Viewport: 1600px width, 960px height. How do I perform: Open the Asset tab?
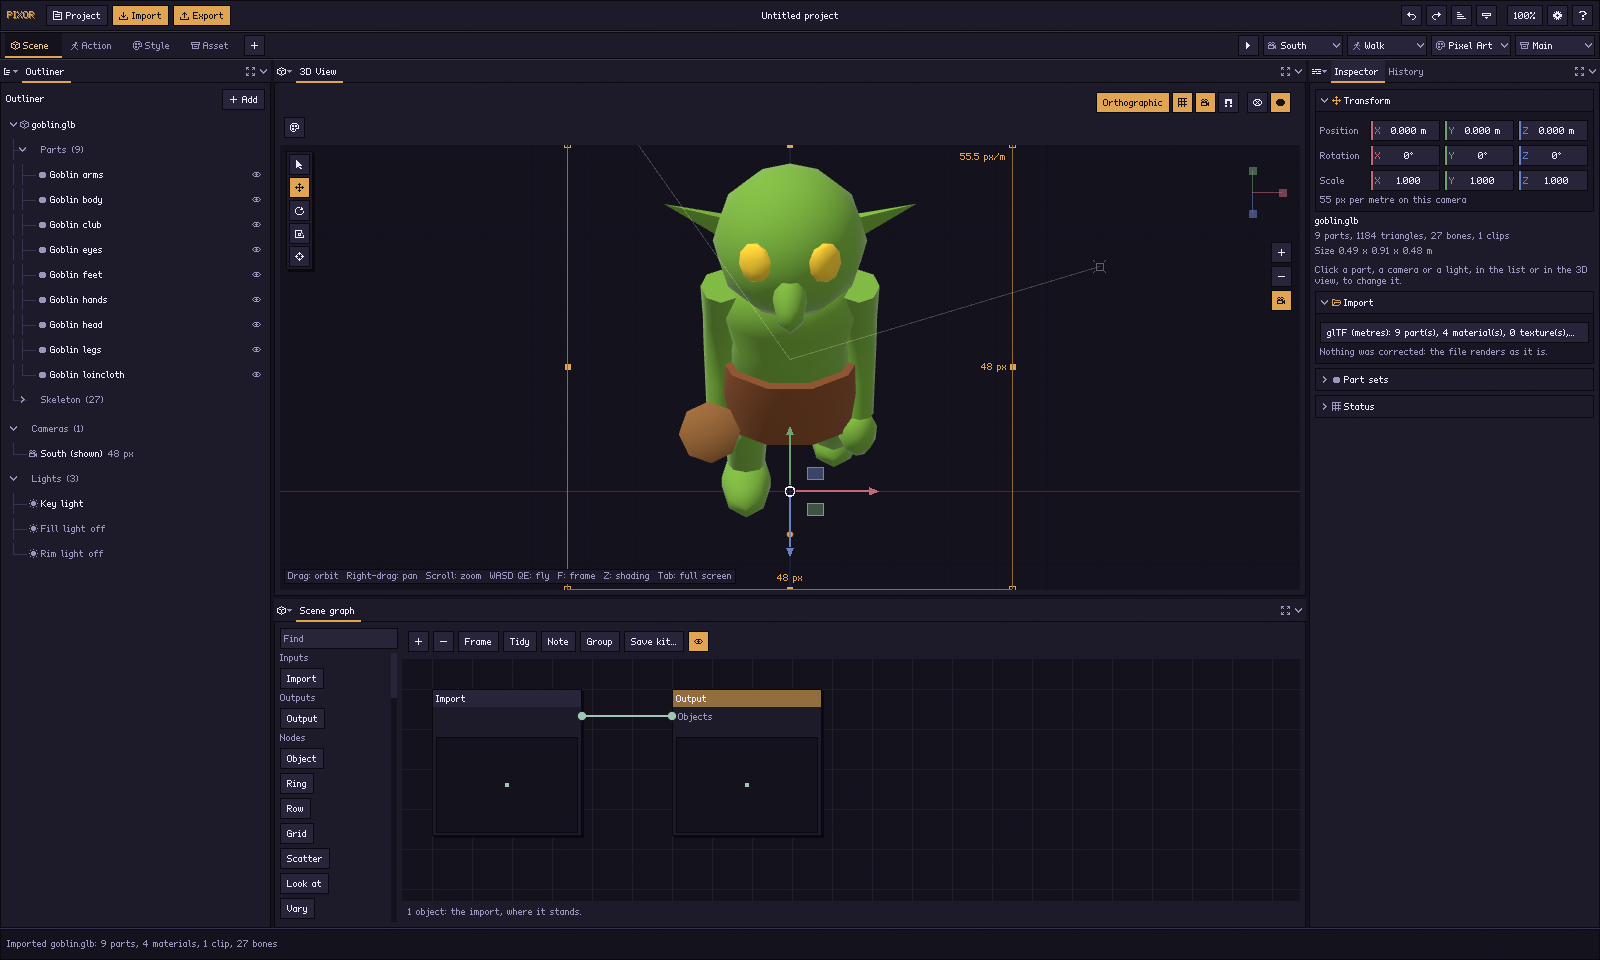tap(210, 46)
